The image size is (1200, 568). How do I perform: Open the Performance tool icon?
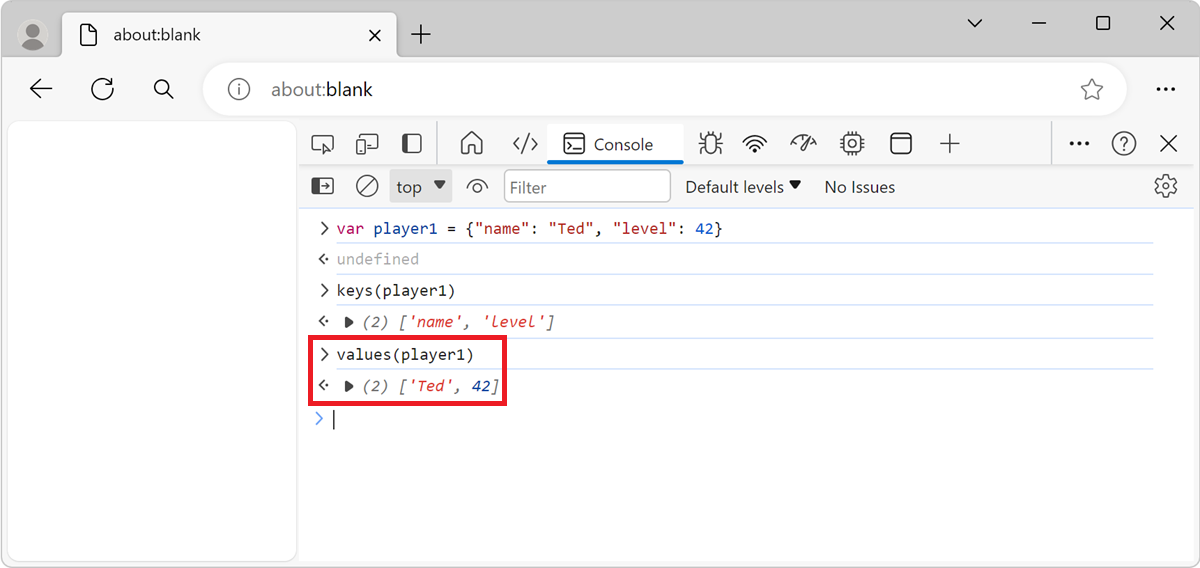tap(804, 144)
